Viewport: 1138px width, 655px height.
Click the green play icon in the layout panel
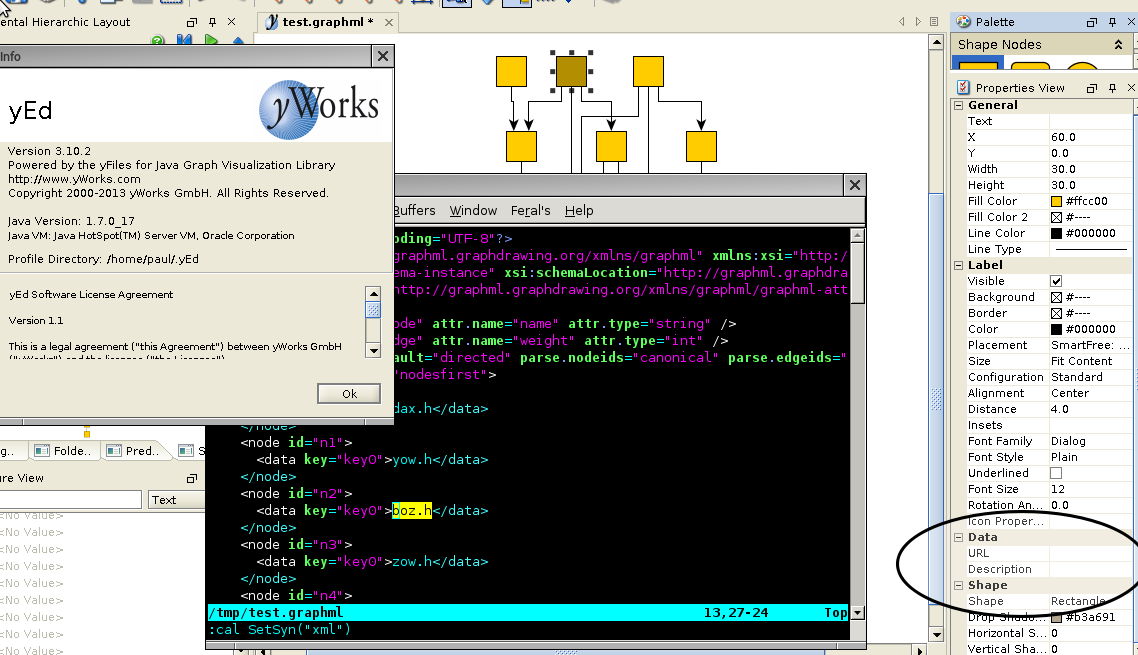pos(211,40)
